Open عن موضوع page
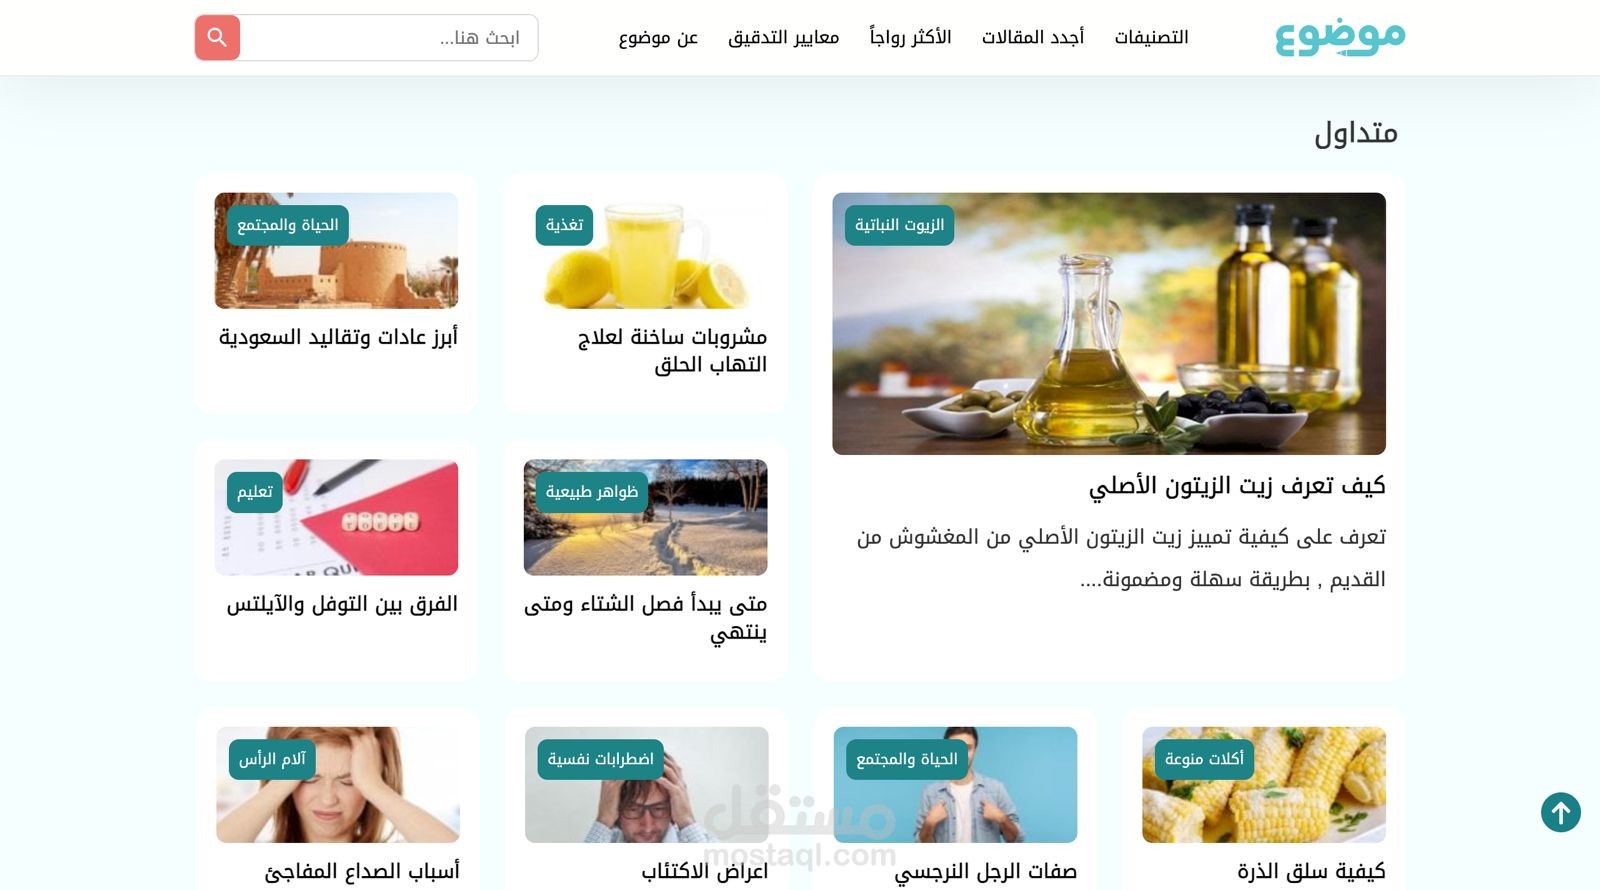Image resolution: width=1600 pixels, height=890 pixels. click(658, 38)
